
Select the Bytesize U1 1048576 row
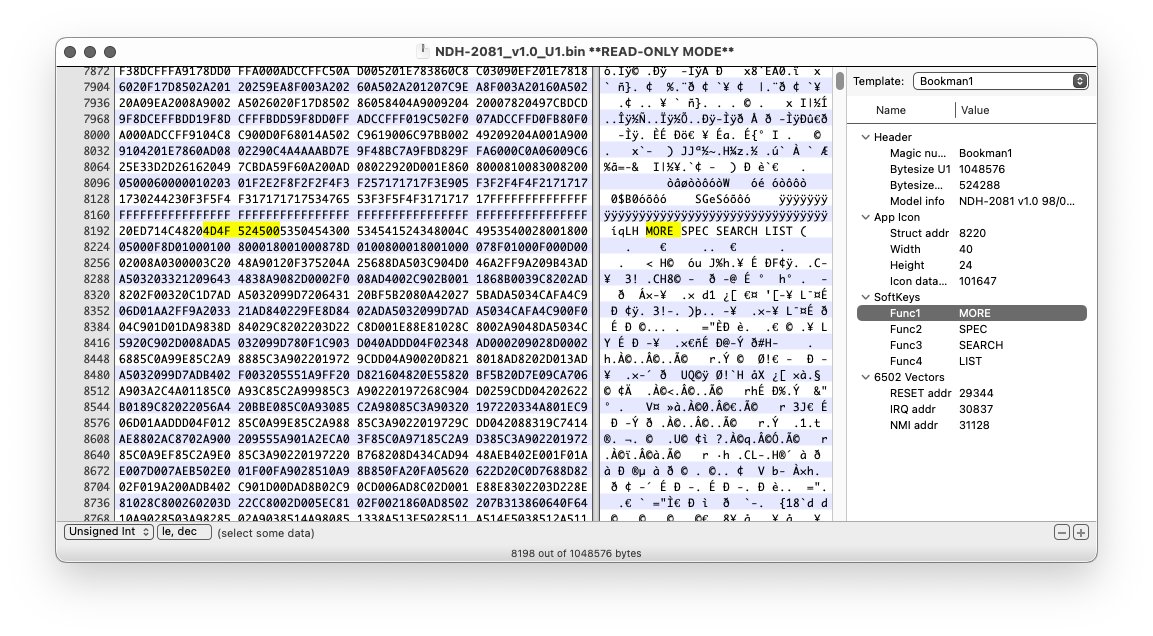[971, 169]
